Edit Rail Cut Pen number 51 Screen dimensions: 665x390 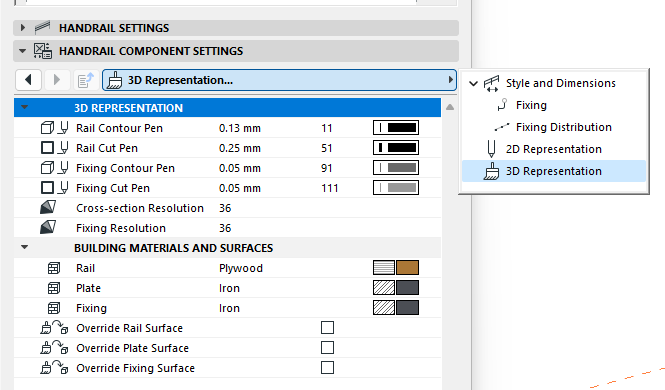click(327, 148)
